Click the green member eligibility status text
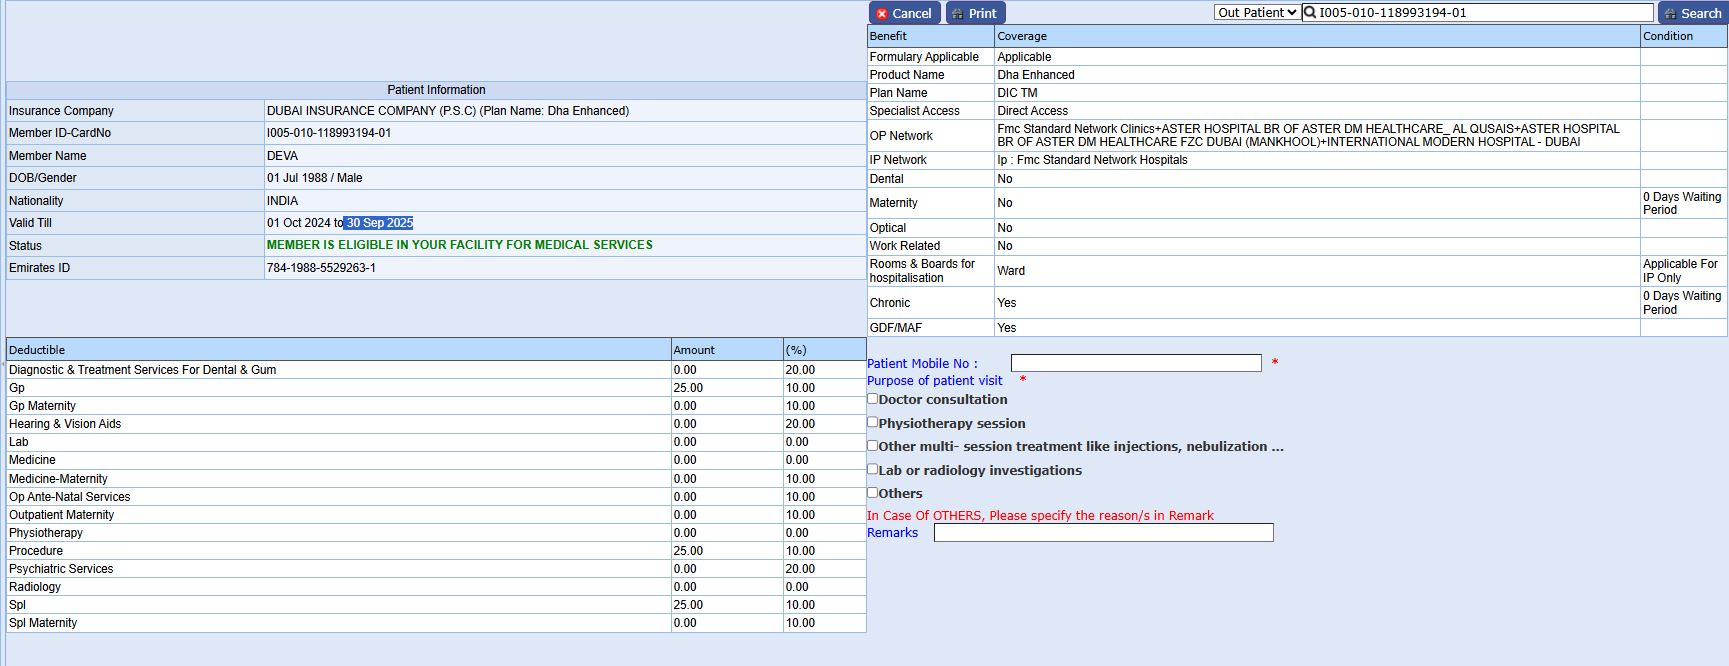The height and width of the screenshot is (666, 1729). point(459,245)
